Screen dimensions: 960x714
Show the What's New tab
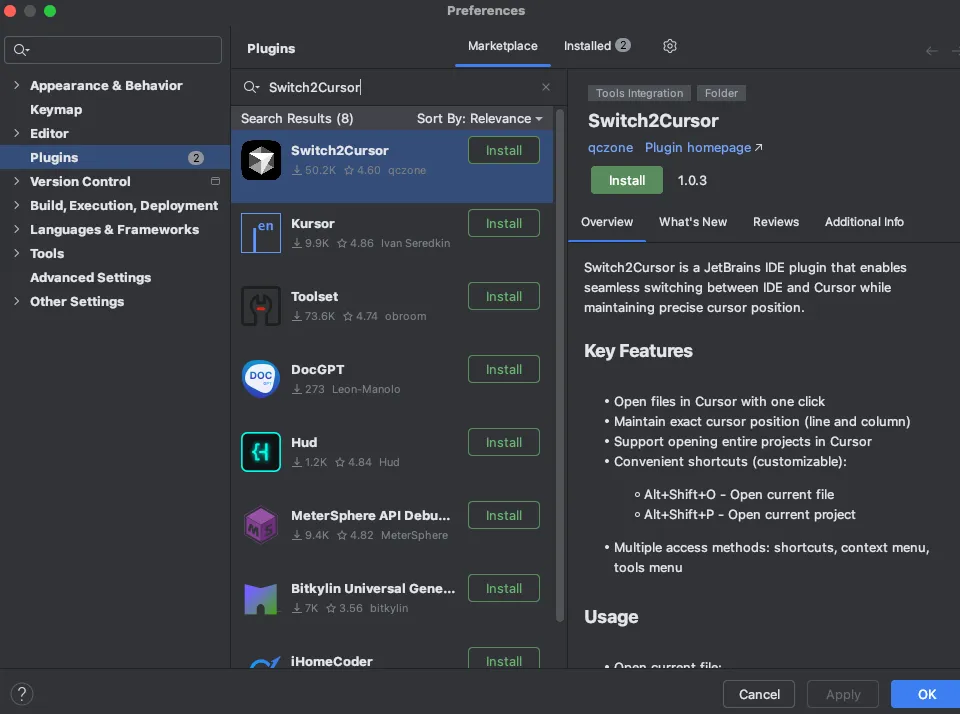tap(693, 222)
